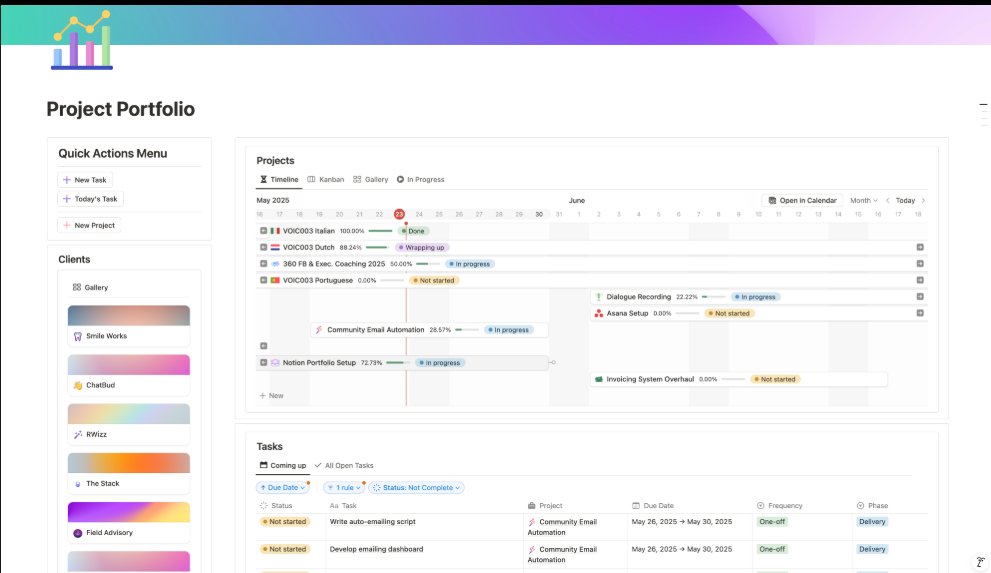The height and width of the screenshot is (573, 991).
Task: Open the Status: Not Complete filter dropdown
Action: [x=416, y=488]
